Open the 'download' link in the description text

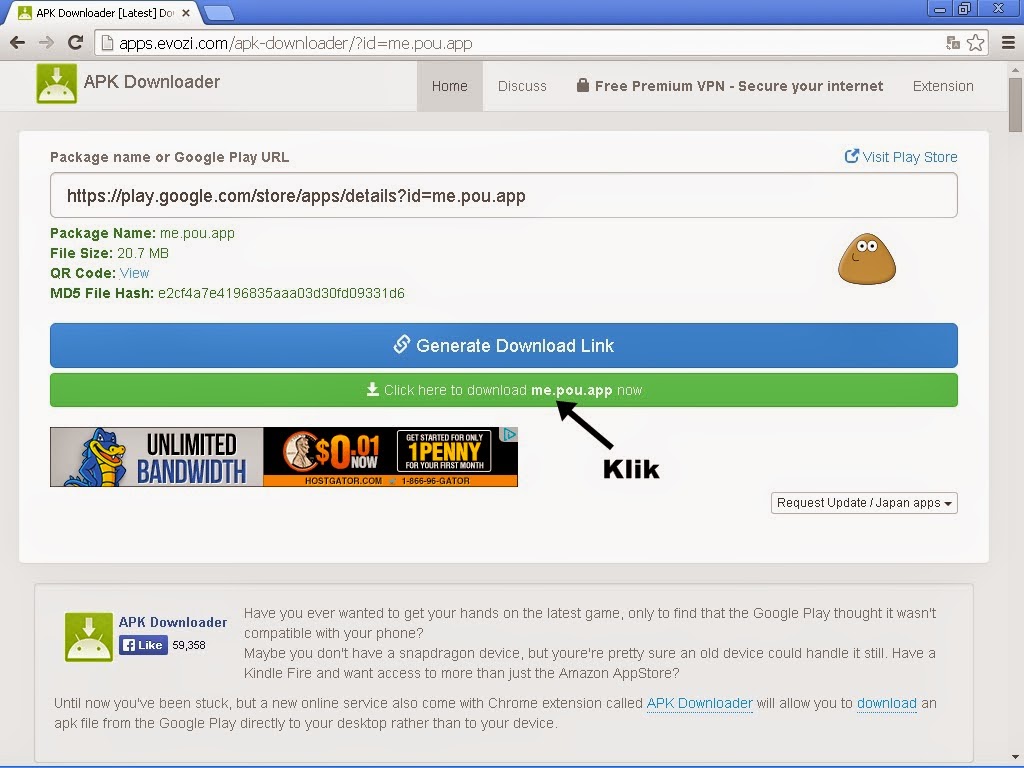[x=886, y=703]
